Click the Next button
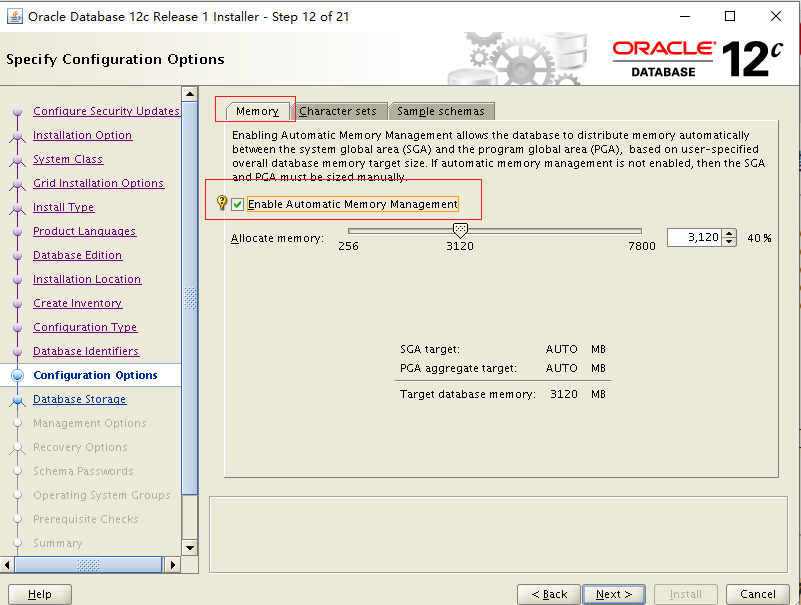801x605 pixels. [x=613, y=594]
